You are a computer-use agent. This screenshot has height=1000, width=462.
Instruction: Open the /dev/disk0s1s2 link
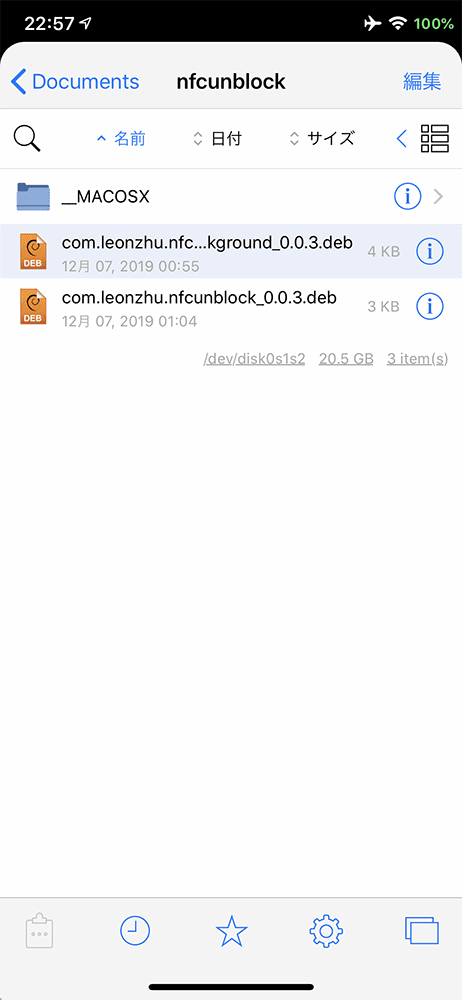[x=254, y=359]
